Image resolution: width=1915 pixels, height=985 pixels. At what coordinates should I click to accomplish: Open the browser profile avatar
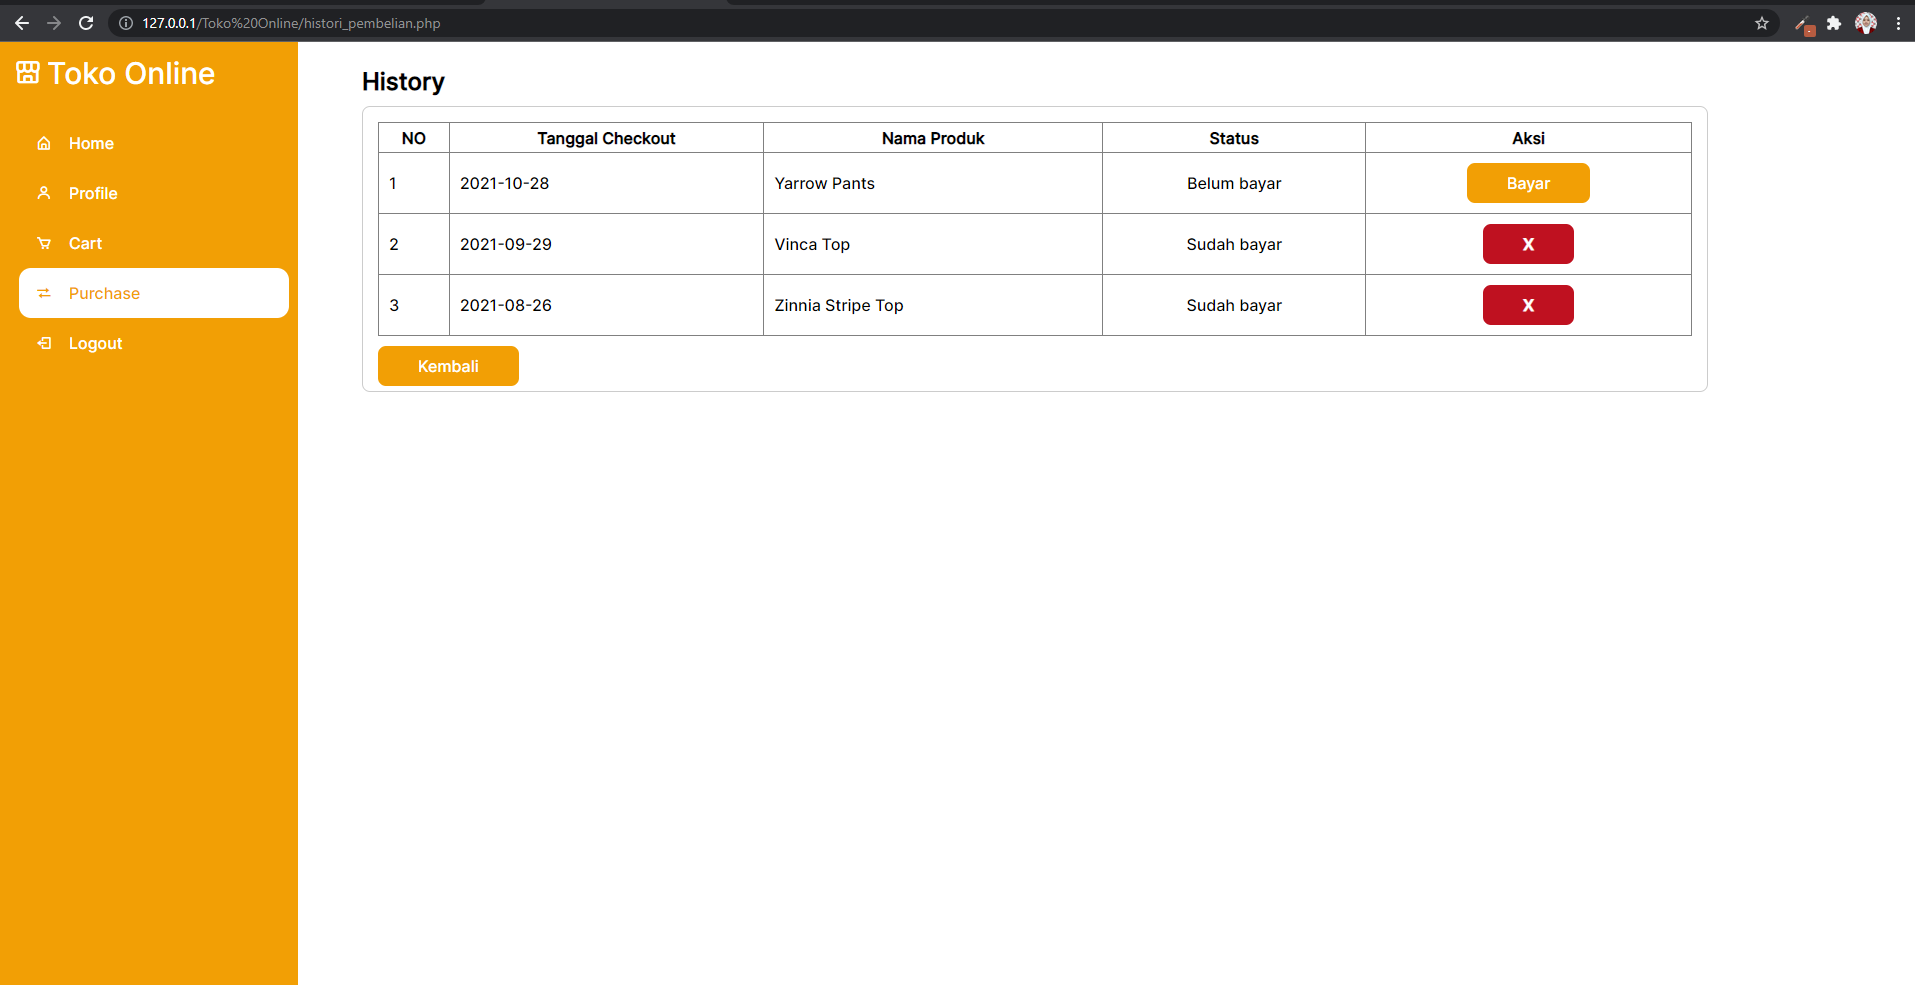[1866, 22]
